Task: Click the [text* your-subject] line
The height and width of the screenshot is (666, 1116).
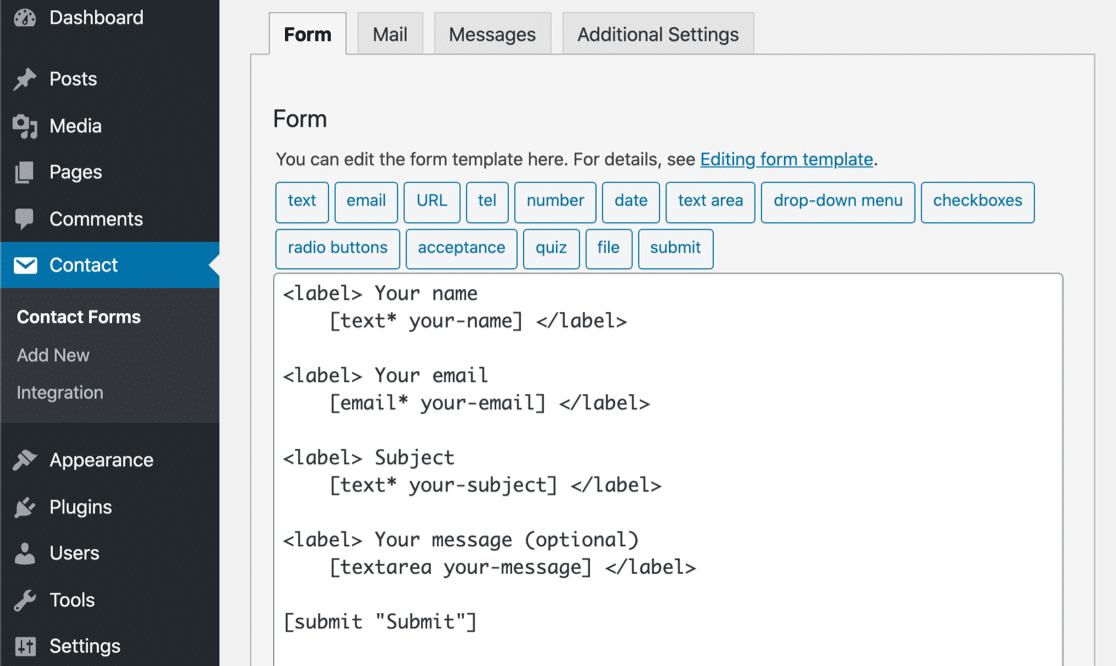Action: 495,485
